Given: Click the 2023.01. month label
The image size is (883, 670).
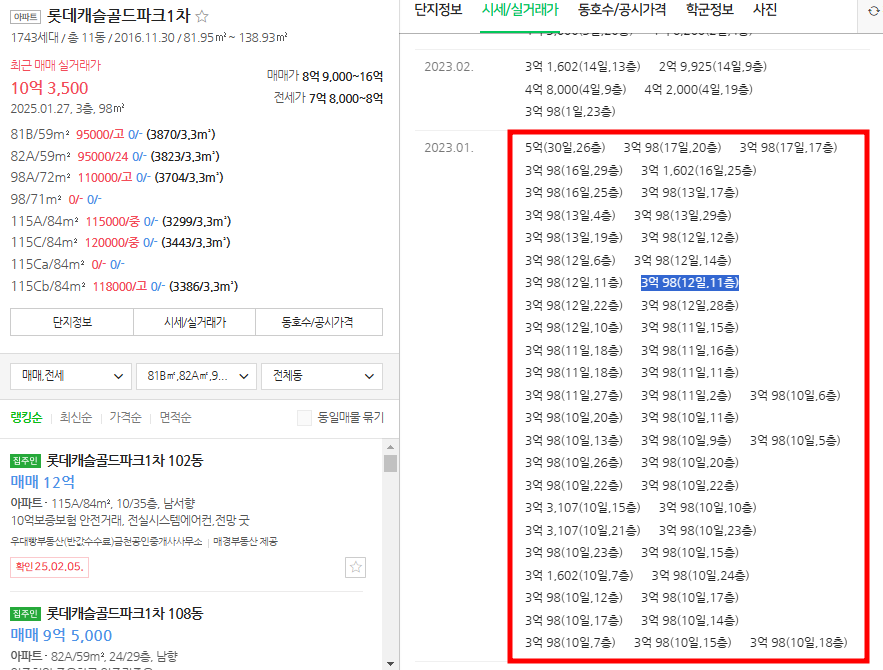Looking at the screenshot, I should [x=449, y=148].
